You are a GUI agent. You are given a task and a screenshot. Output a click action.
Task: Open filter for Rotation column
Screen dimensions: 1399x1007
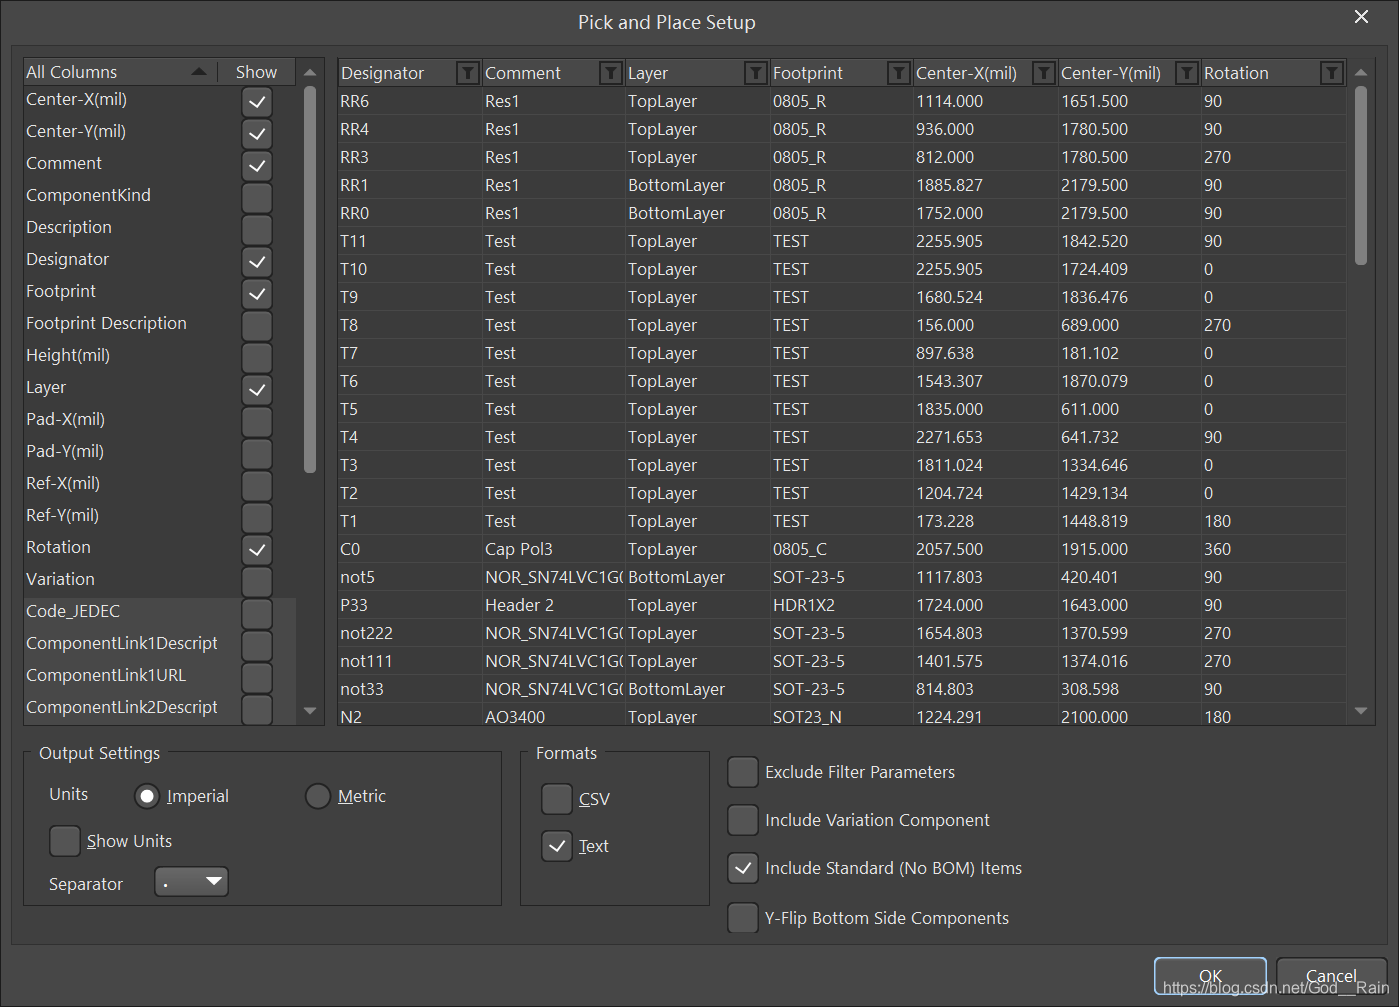click(1332, 73)
